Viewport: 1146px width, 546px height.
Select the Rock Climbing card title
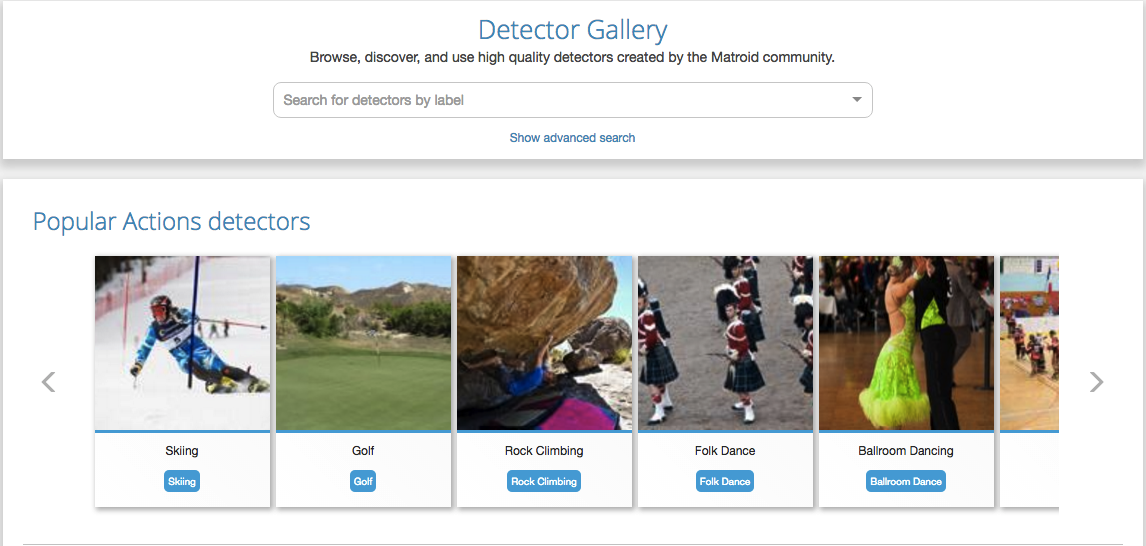(x=544, y=451)
